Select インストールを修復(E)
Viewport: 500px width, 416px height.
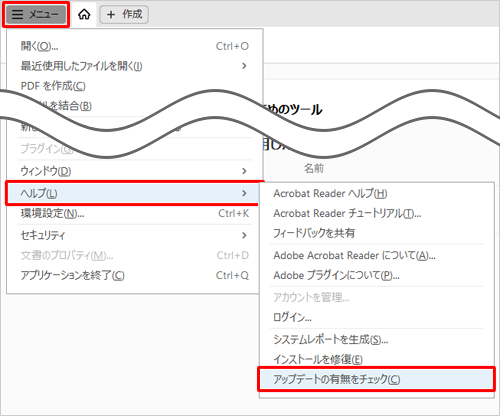[377, 359]
